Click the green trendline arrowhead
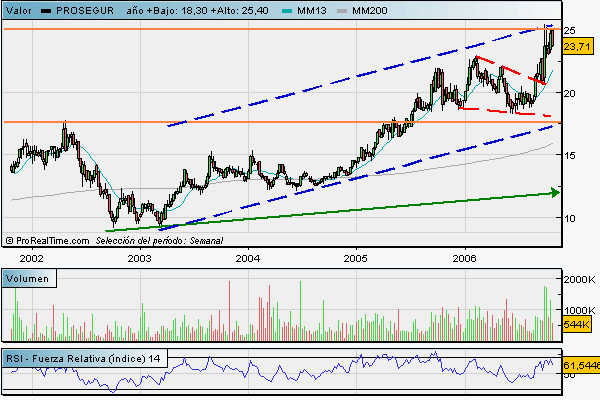This screenshot has height=400, width=600. click(555, 193)
